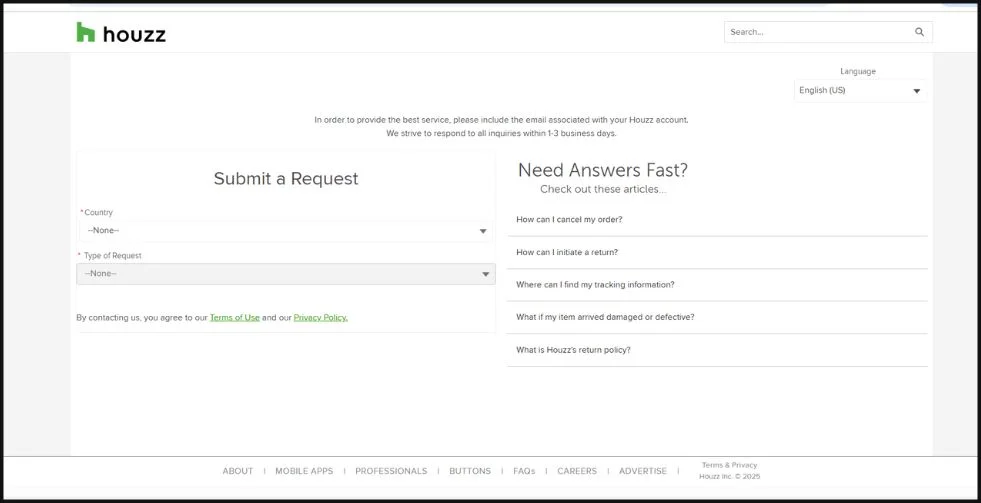Open 'What is Houzz's return policy?' article

(x=573, y=350)
